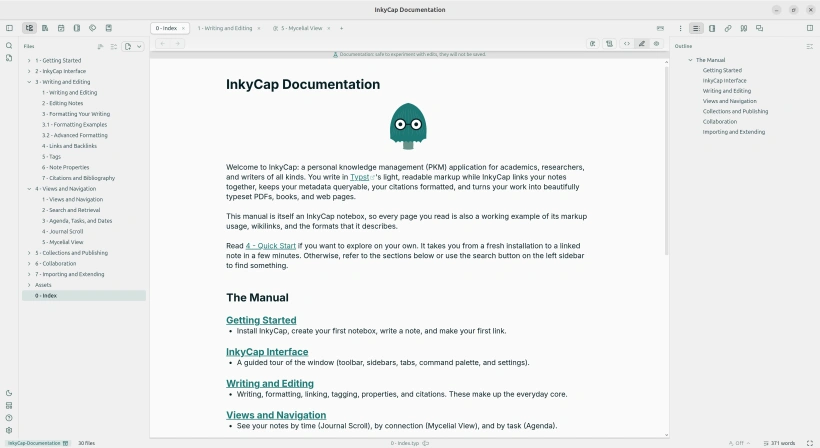Open the Getting Started heading link
The image size is (820, 448).
tap(261, 320)
